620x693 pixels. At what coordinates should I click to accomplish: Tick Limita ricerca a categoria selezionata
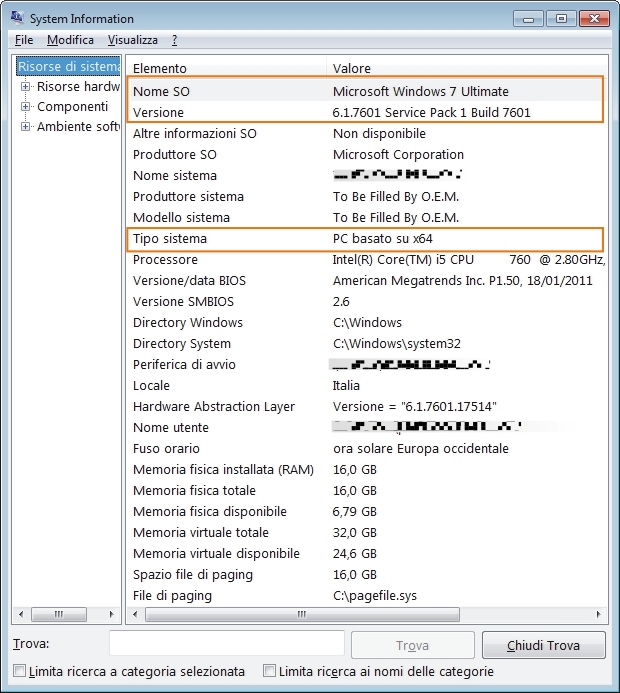[x=19, y=671]
